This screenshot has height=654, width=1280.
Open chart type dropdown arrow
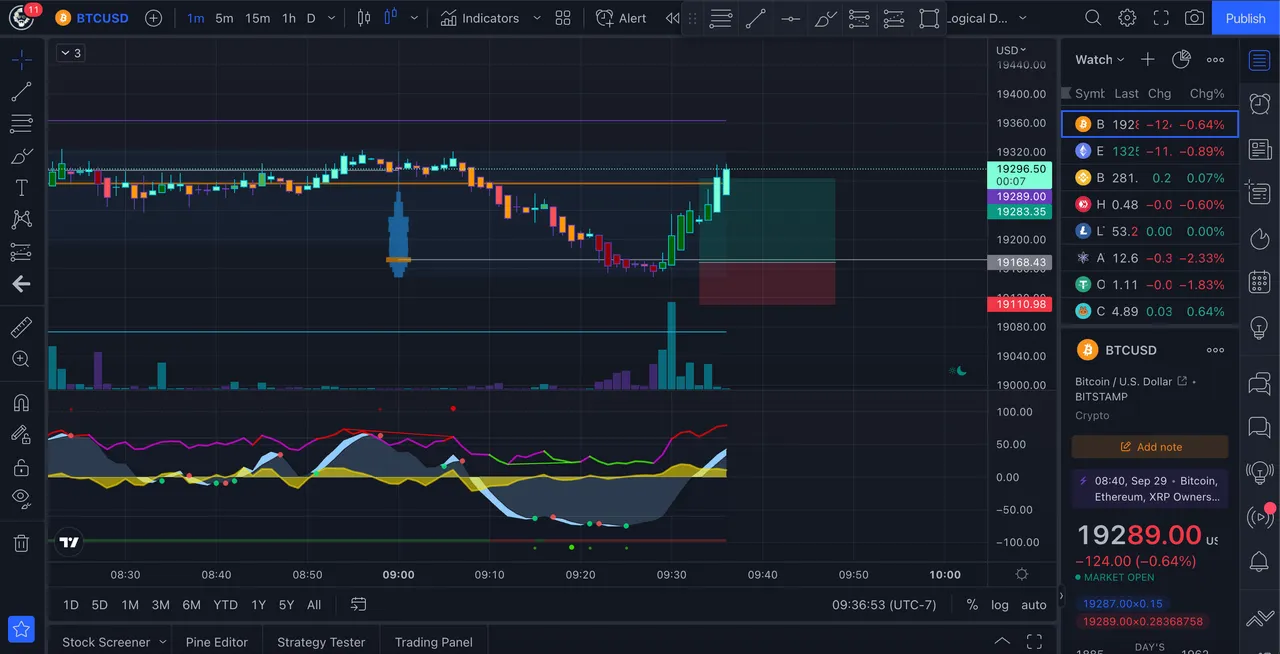click(414, 18)
